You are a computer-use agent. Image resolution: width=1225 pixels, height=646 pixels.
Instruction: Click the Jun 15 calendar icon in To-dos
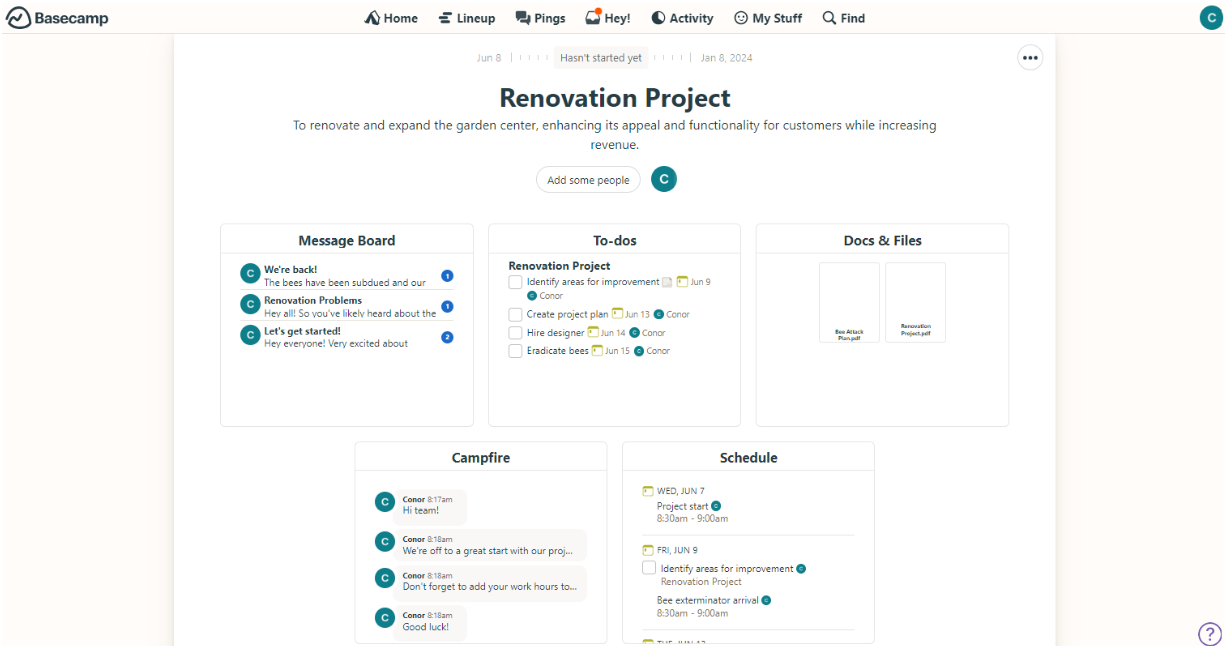[598, 350]
